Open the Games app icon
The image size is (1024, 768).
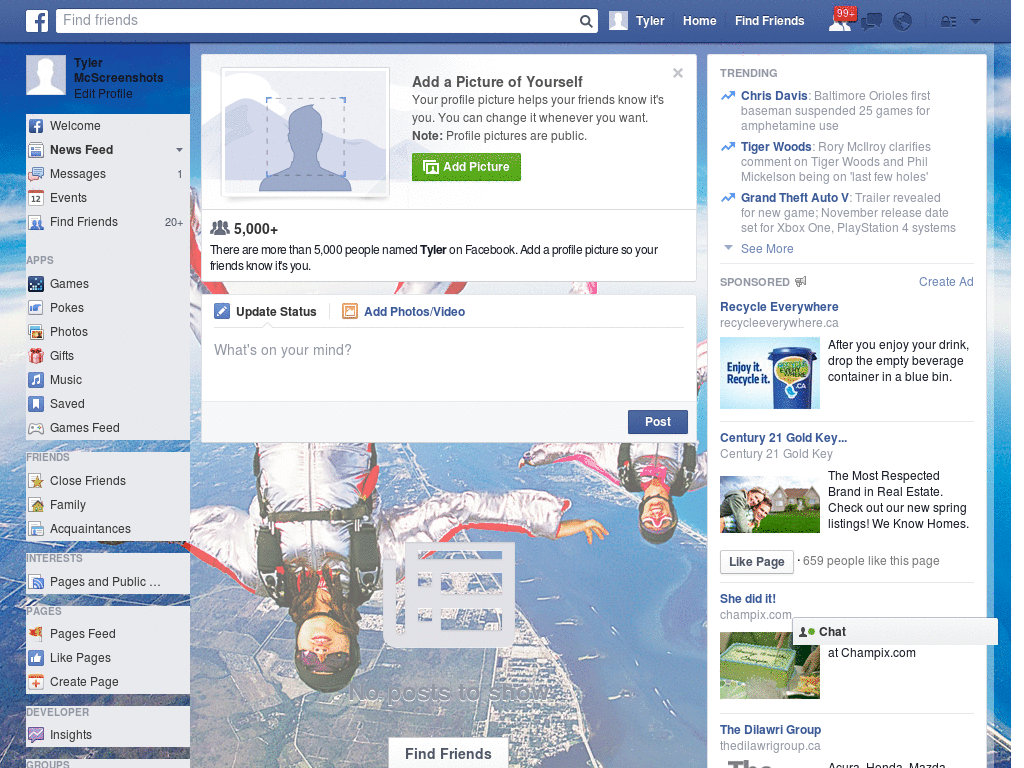click(36, 284)
